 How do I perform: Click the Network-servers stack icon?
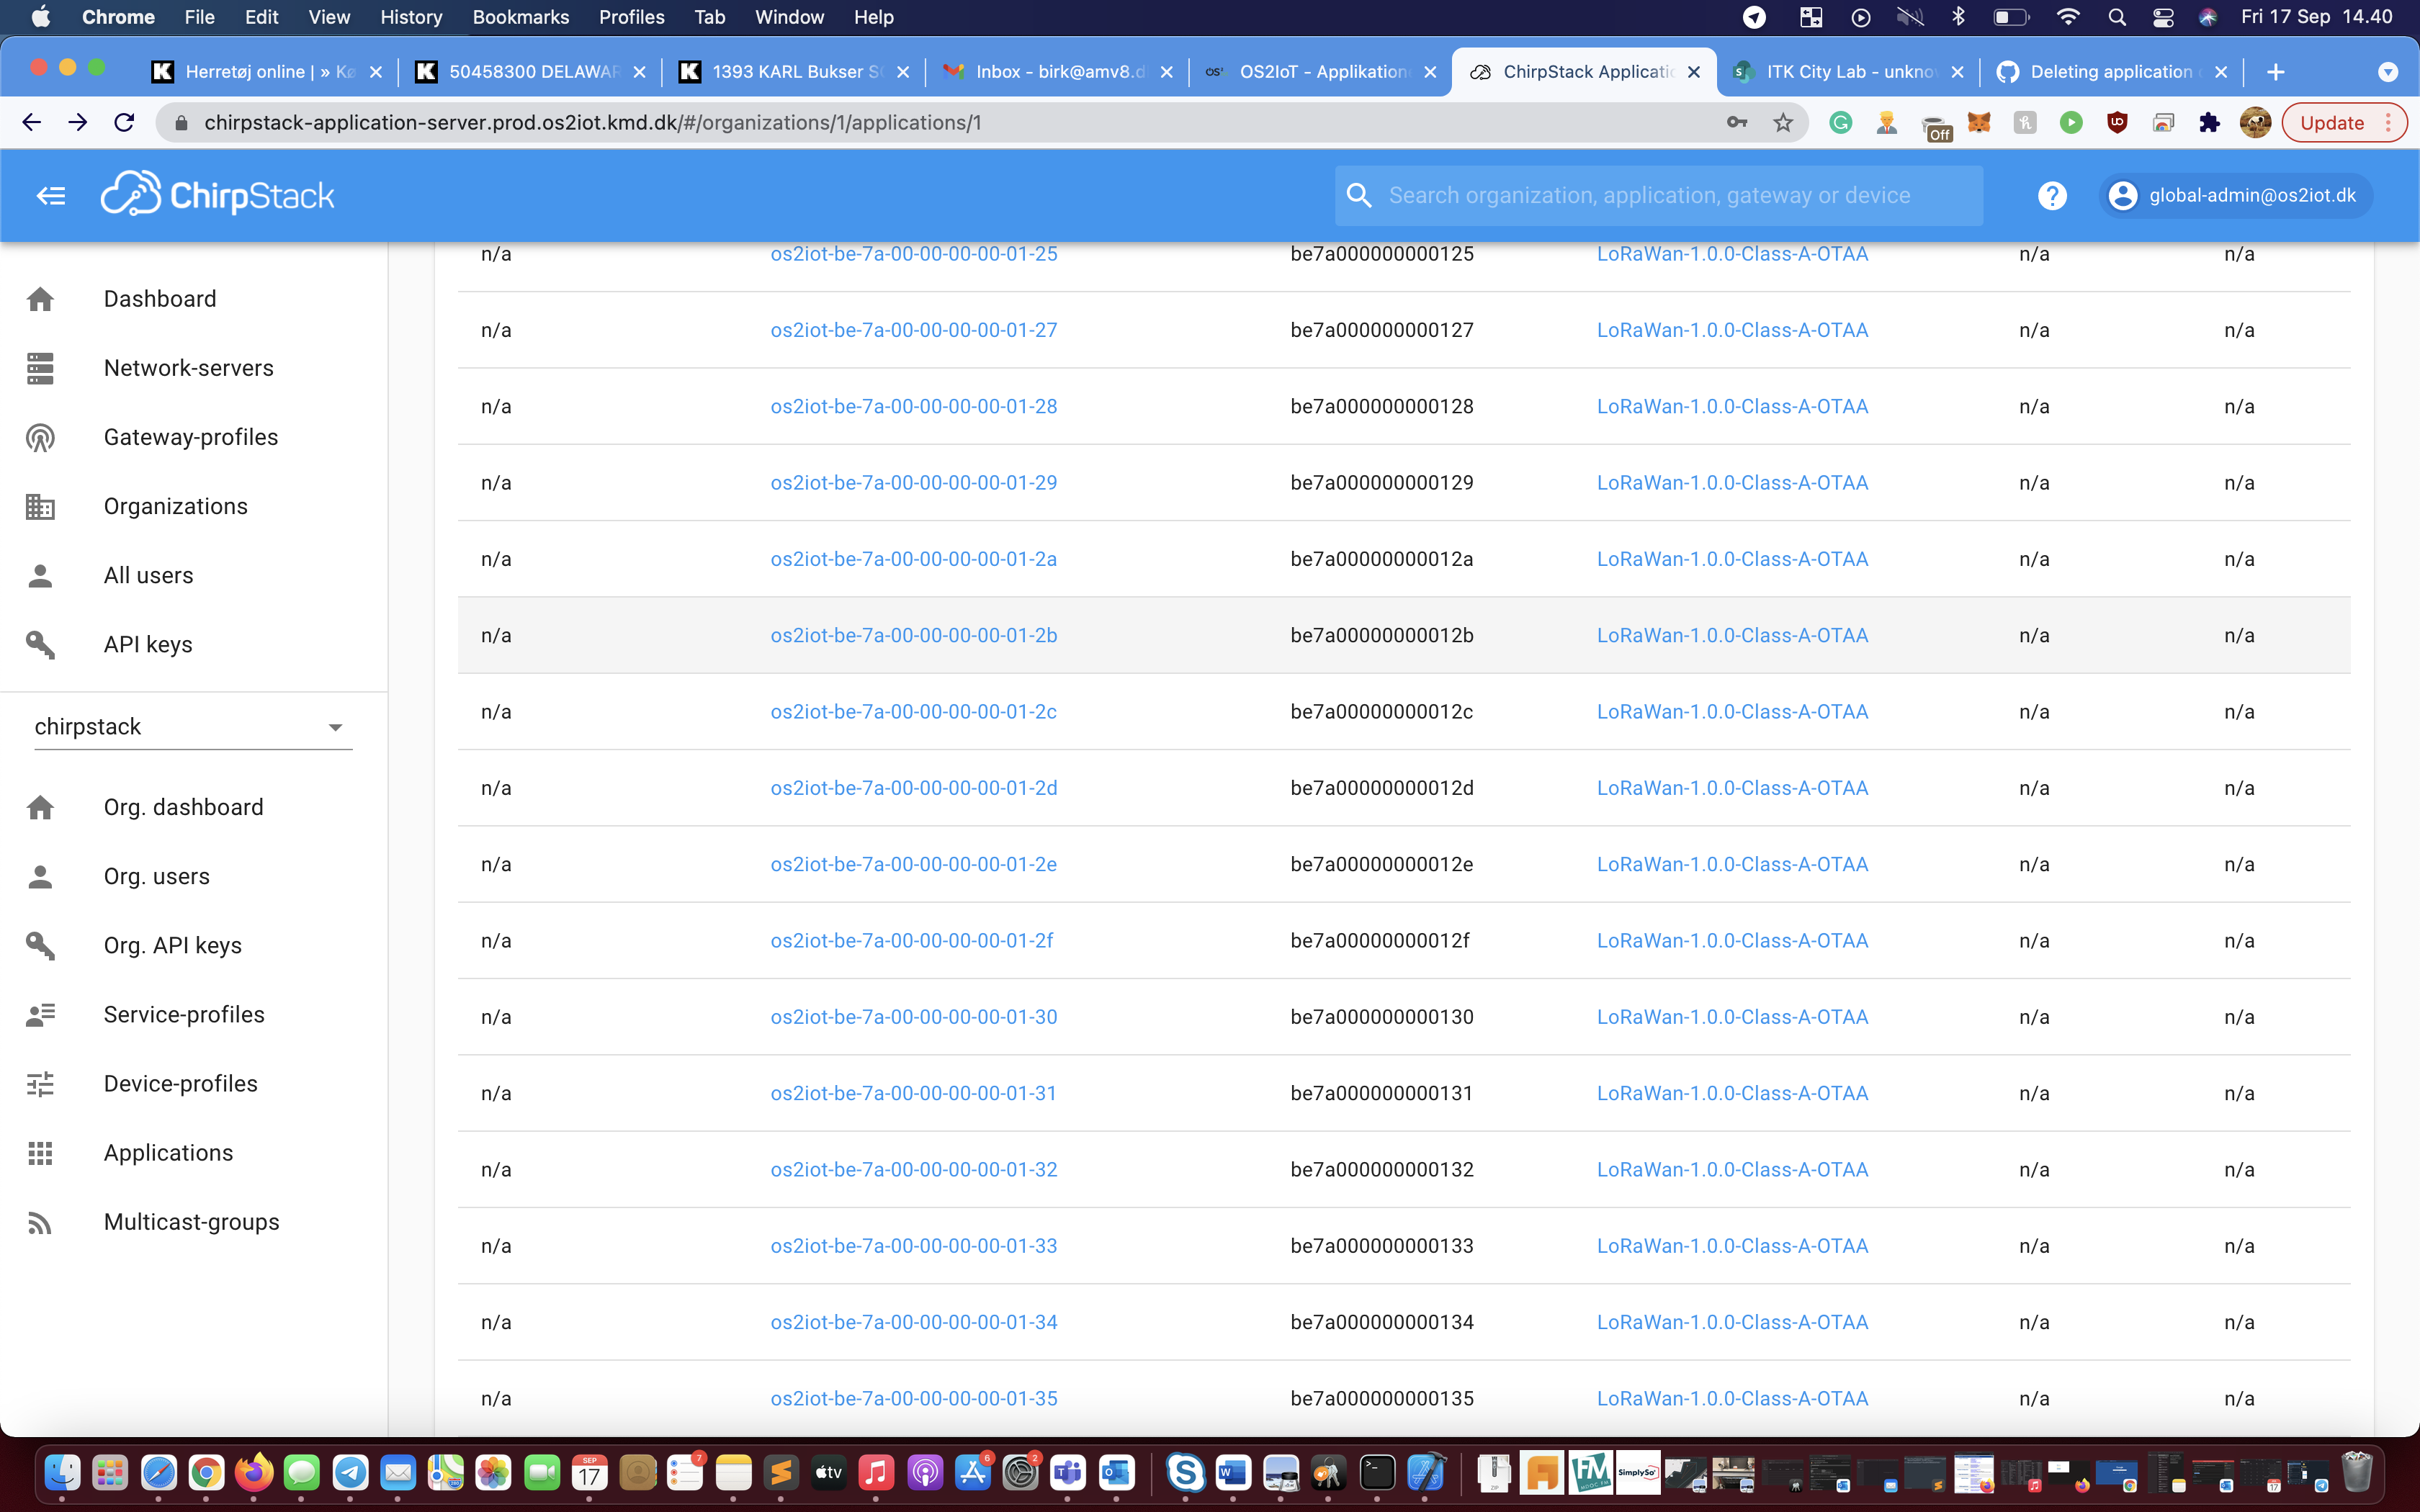coord(40,368)
